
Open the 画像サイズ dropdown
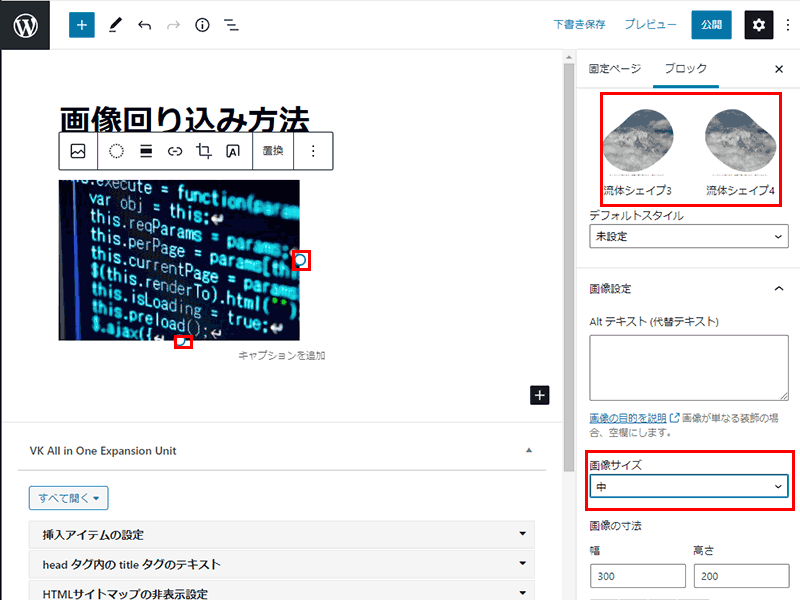point(688,486)
